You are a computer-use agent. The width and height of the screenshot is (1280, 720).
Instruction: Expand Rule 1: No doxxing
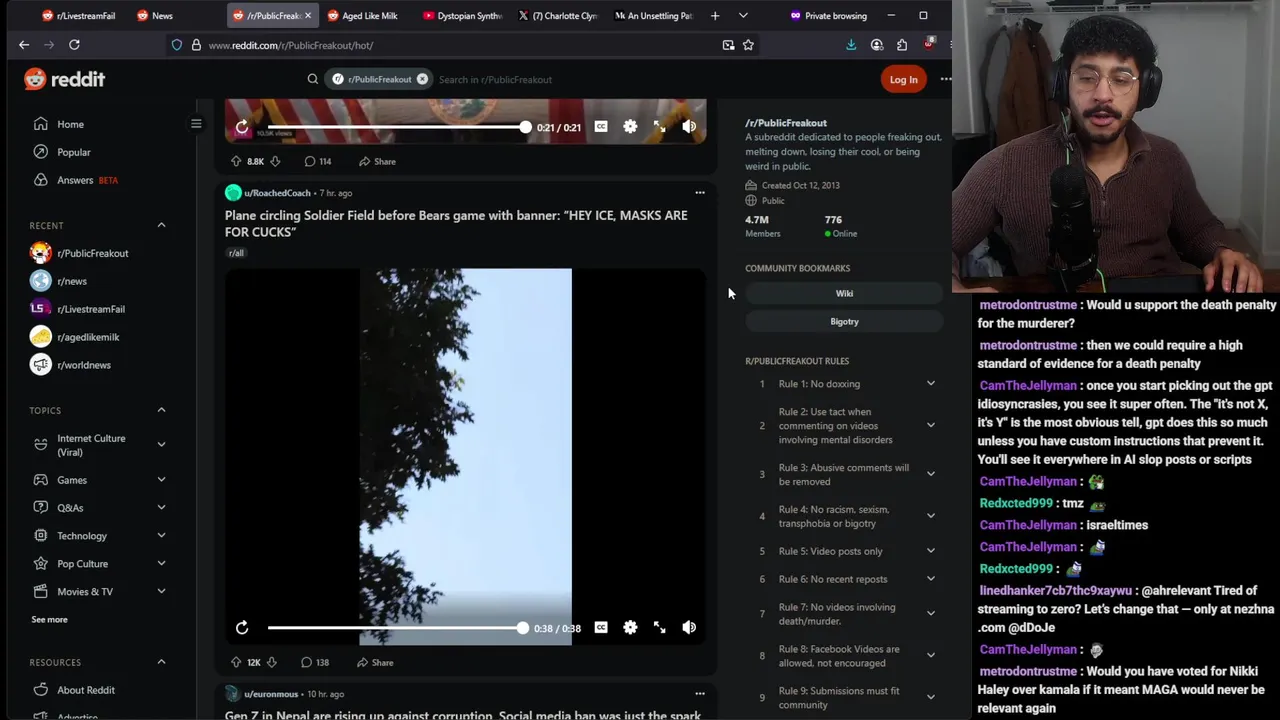click(x=931, y=384)
